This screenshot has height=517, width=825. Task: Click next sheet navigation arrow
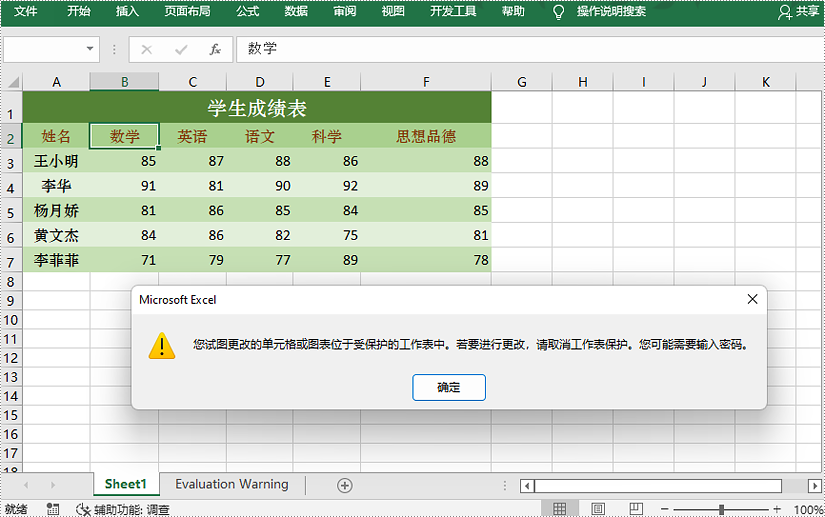53,485
